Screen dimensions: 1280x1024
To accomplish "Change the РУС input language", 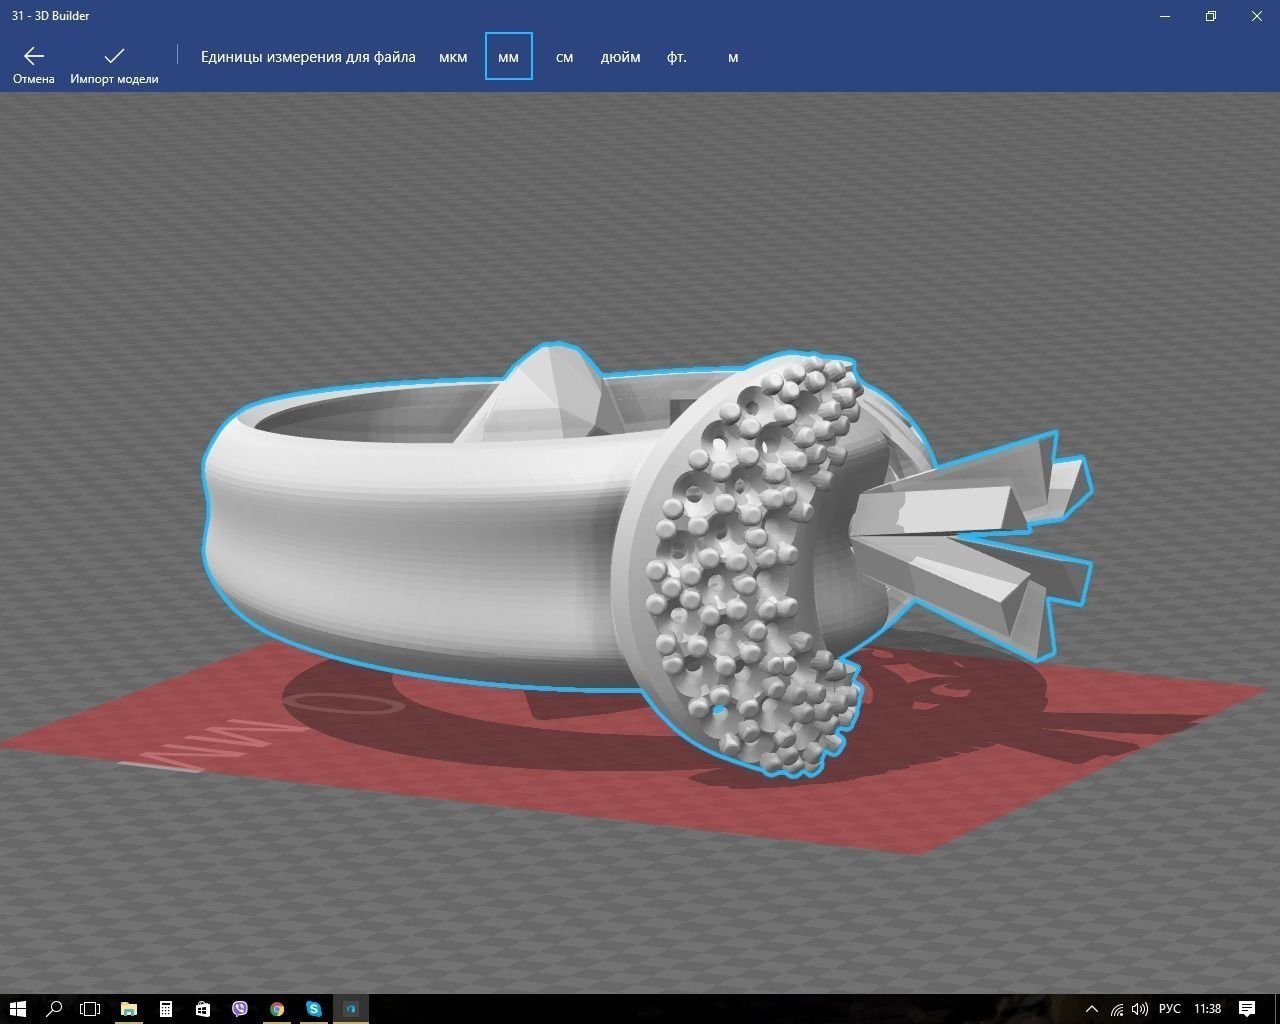I will click(x=1169, y=1009).
